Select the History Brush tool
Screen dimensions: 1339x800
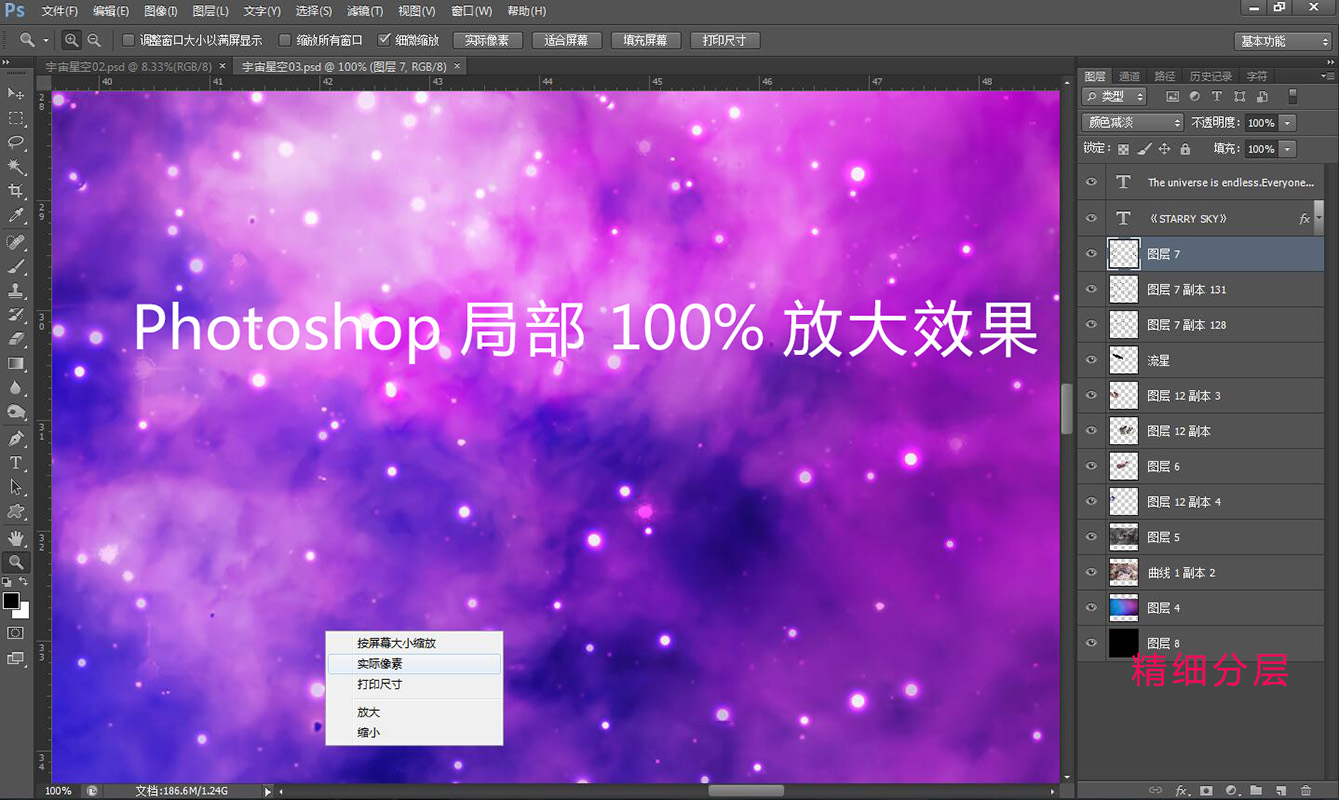tap(16, 315)
